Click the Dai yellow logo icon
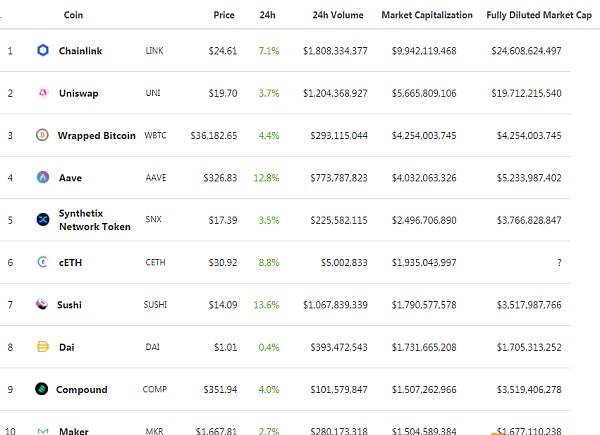600x435 pixels. (x=43, y=347)
